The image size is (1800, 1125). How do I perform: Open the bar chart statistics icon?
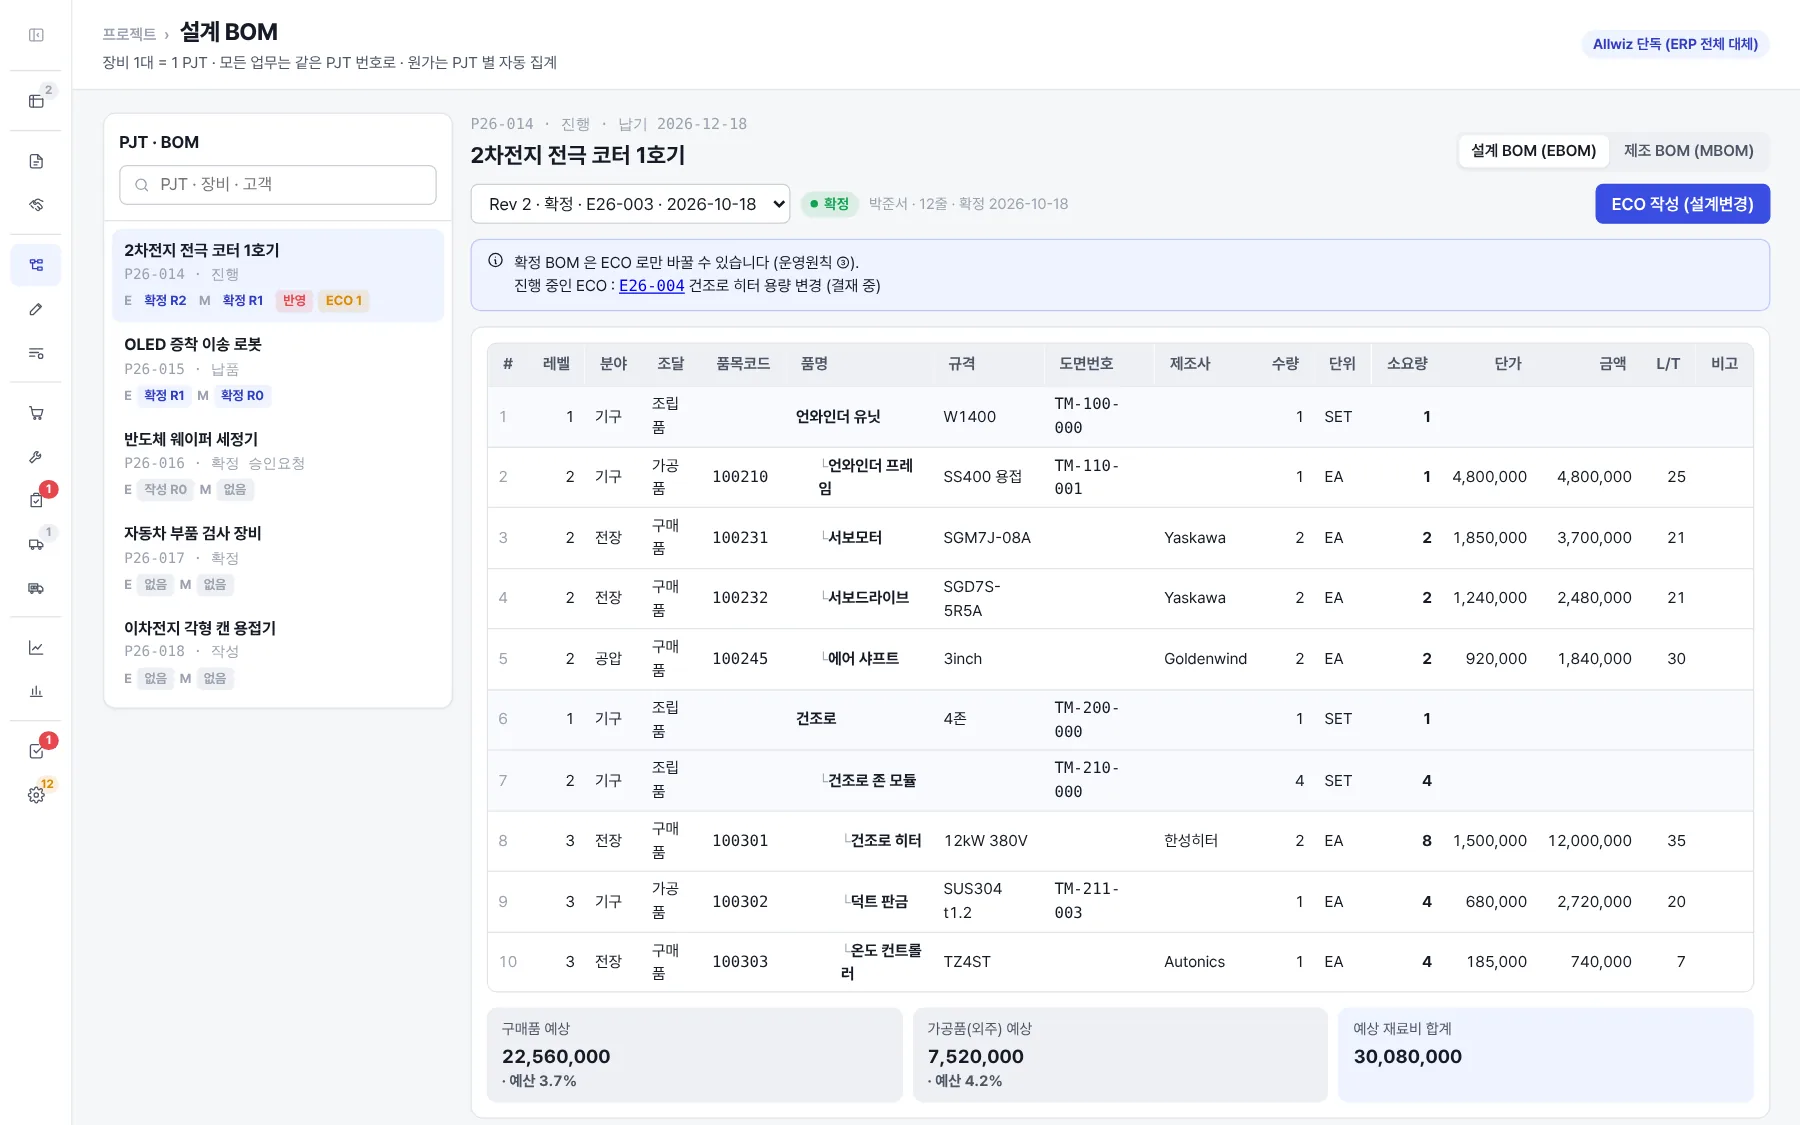pos(36,692)
